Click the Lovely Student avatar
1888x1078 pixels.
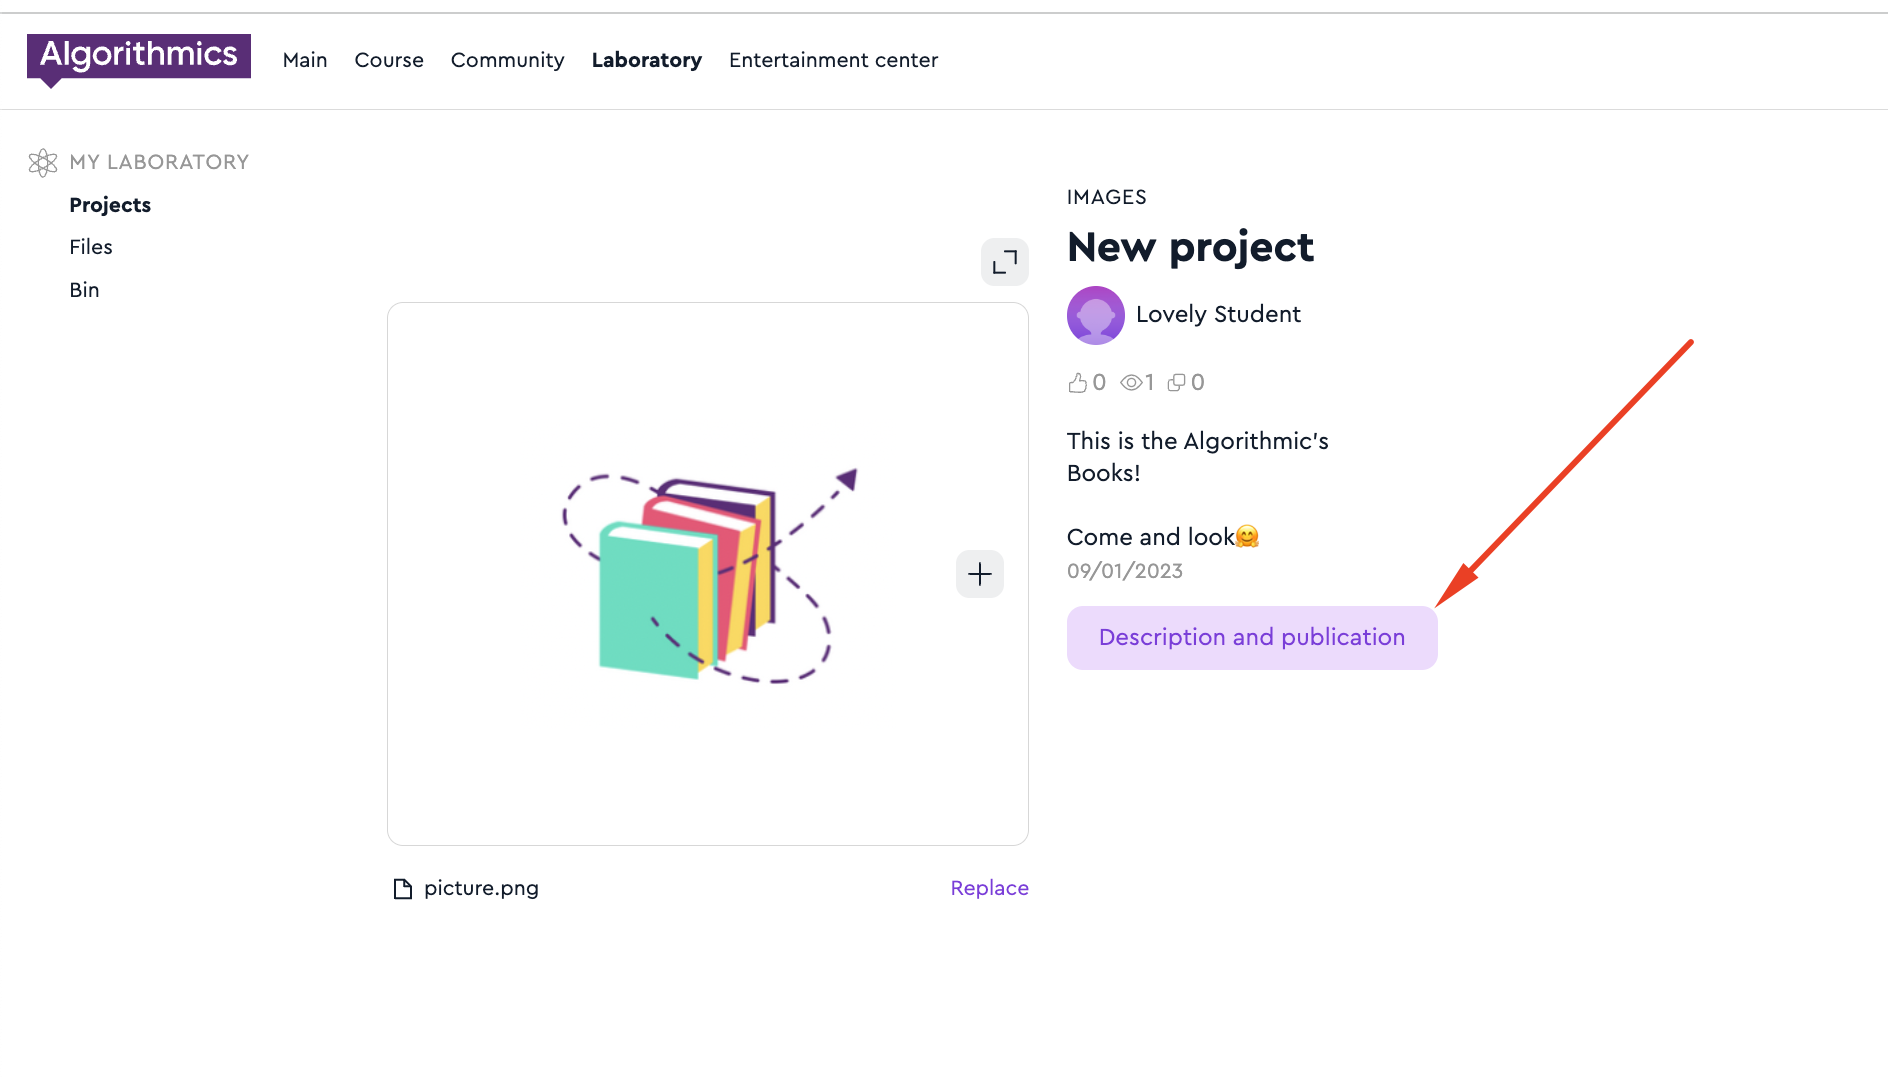coord(1095,315)
